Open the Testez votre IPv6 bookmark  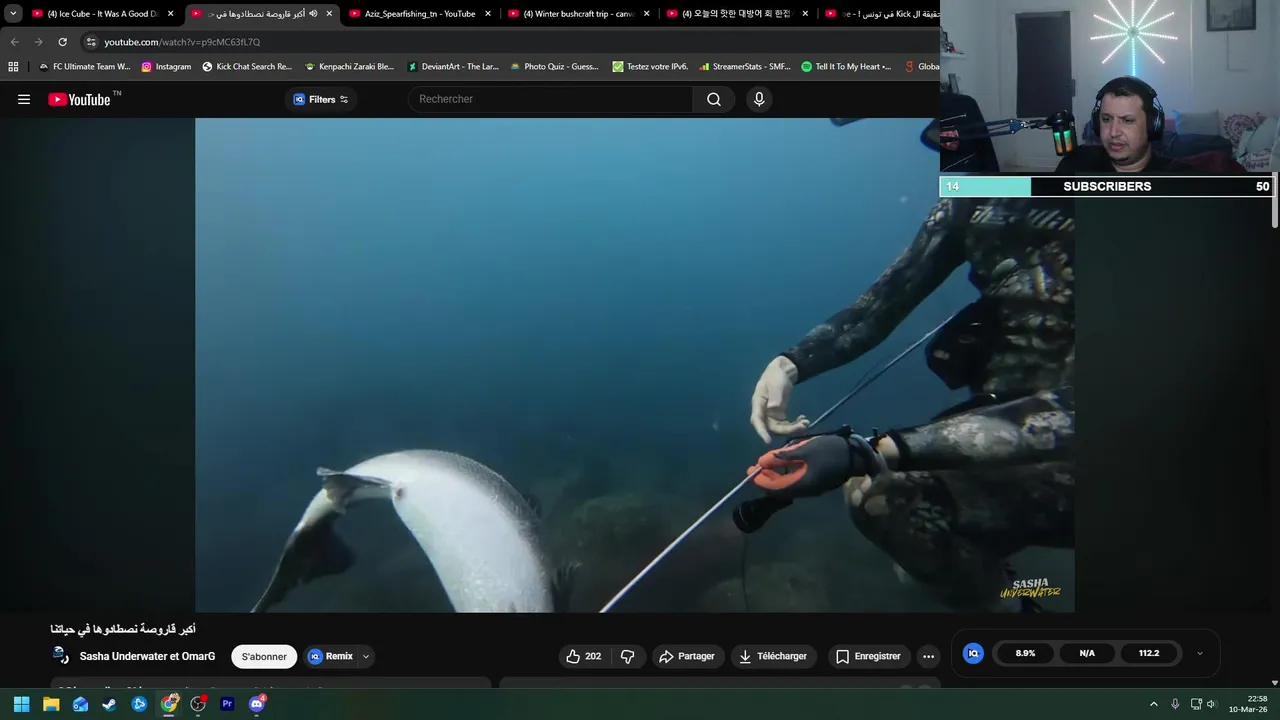click(x=651, y=67)
